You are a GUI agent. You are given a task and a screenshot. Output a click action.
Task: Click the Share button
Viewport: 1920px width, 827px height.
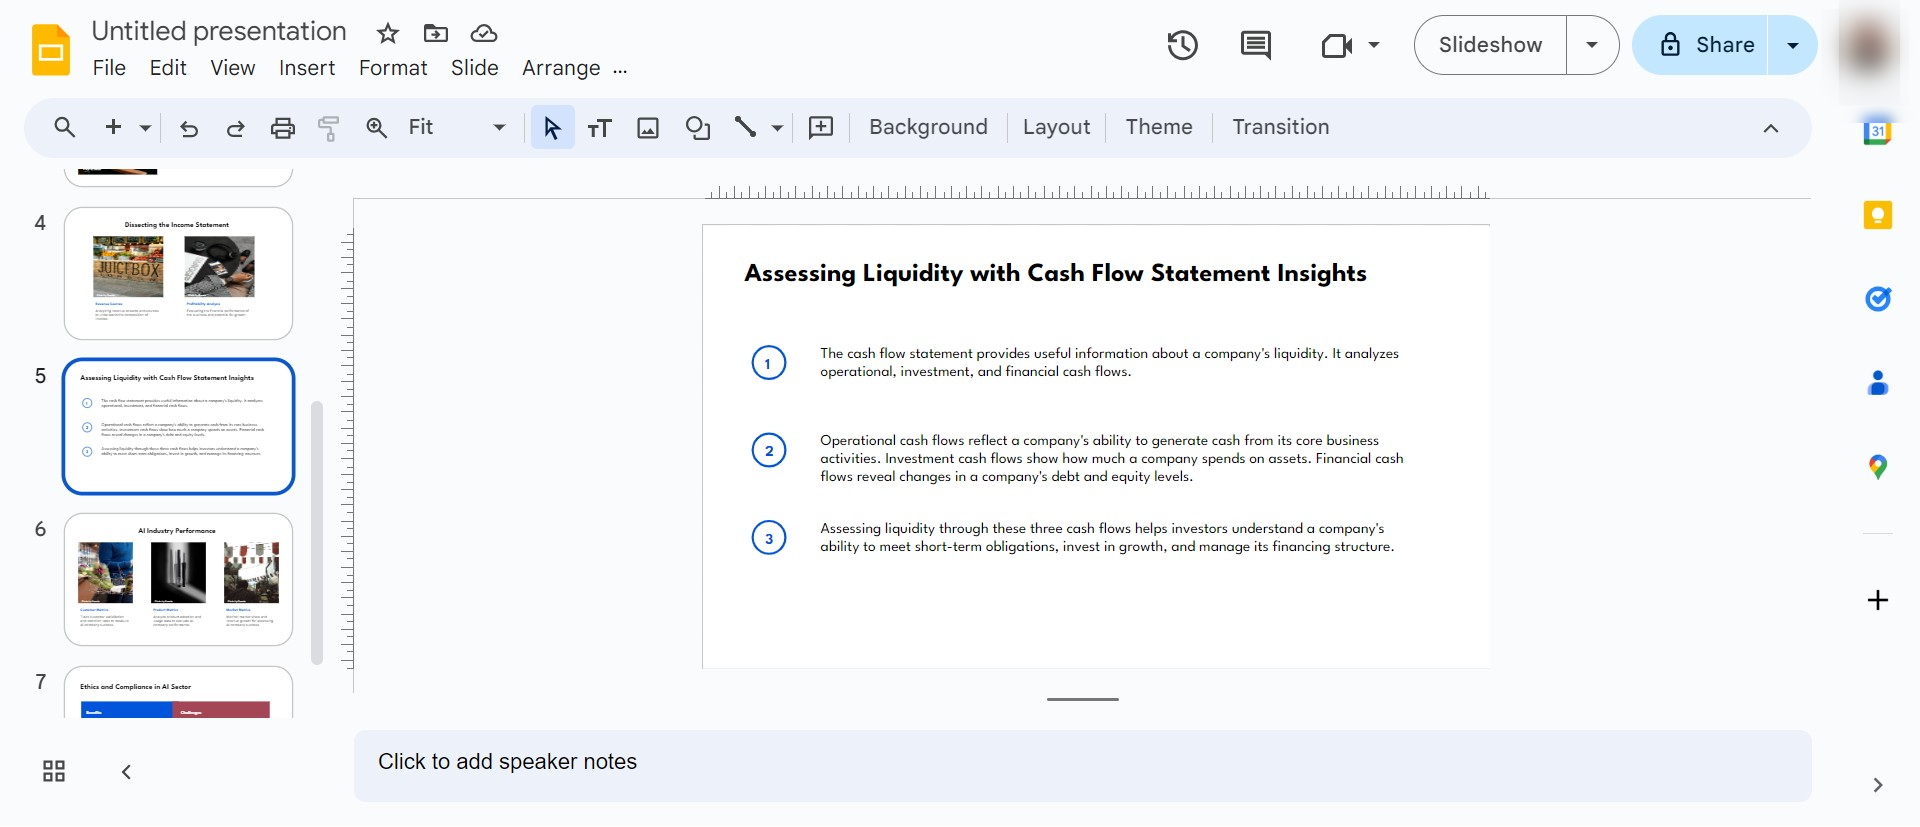click(x=1701, y=45)
